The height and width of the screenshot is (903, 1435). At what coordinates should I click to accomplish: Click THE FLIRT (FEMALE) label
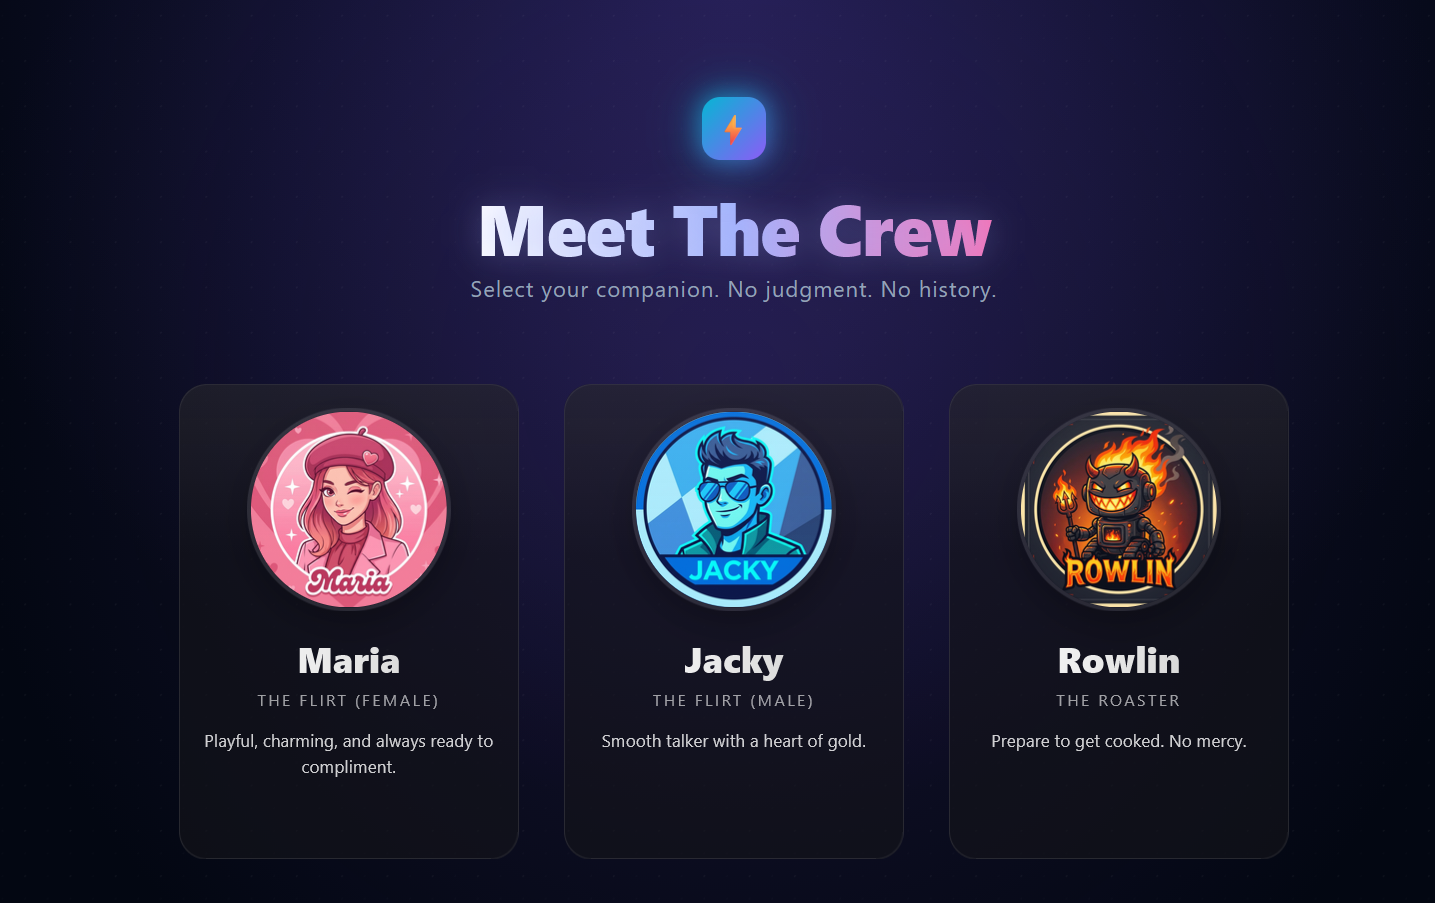click(x=348, y=701)
